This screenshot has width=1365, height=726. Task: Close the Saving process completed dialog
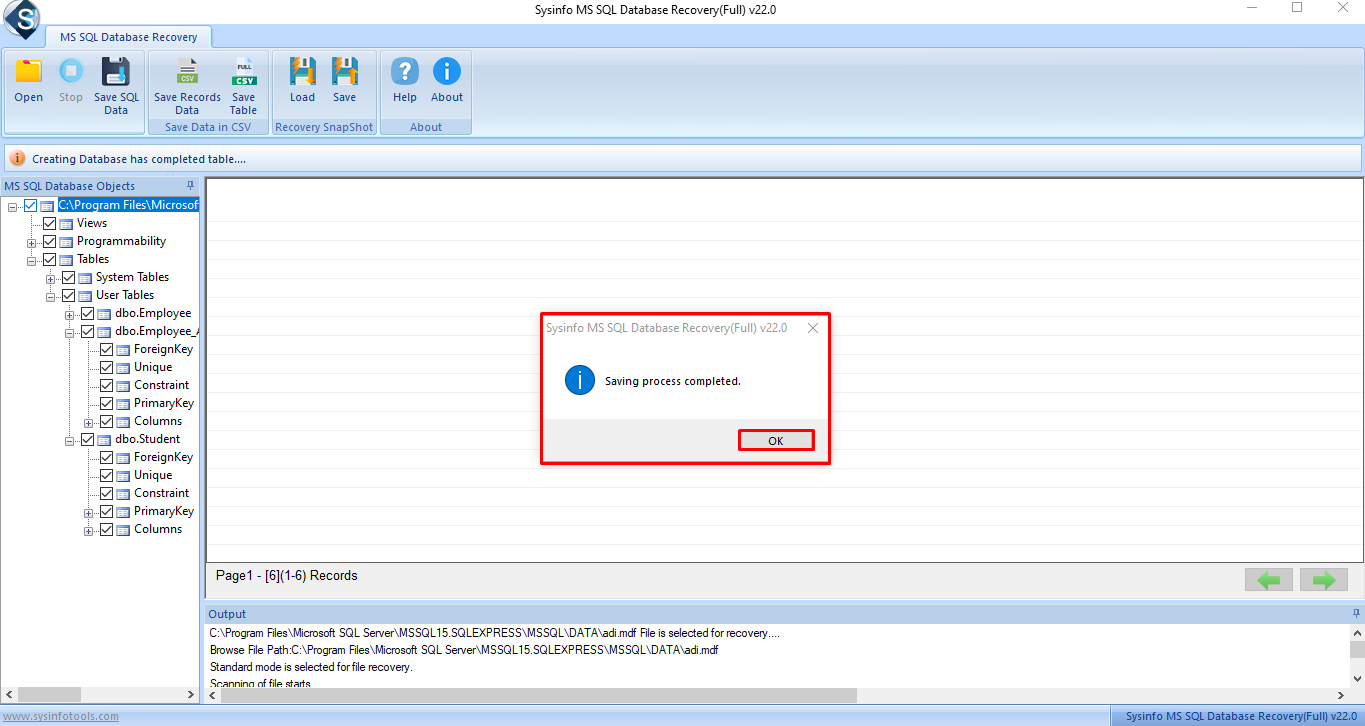(x=813, y=328)
